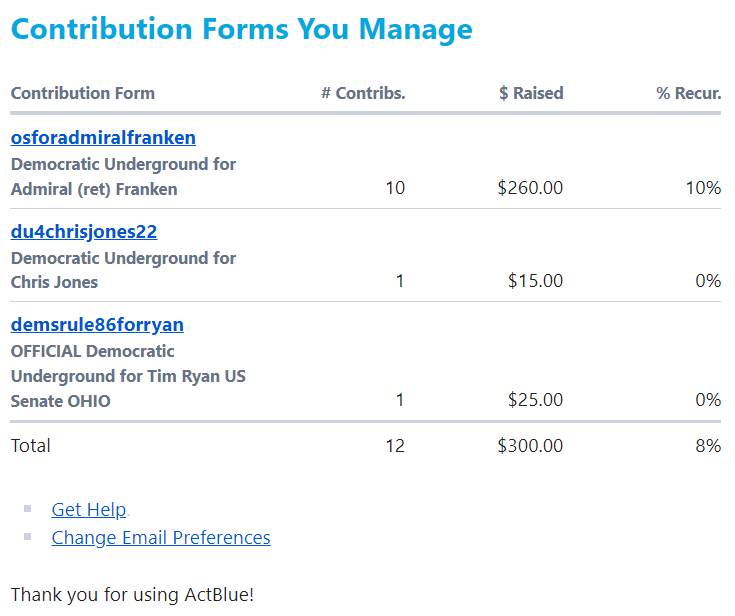Screen dimensions: 735x616
Task: Click the Contribution Forms You Manage heading
Action: (241, 29)
